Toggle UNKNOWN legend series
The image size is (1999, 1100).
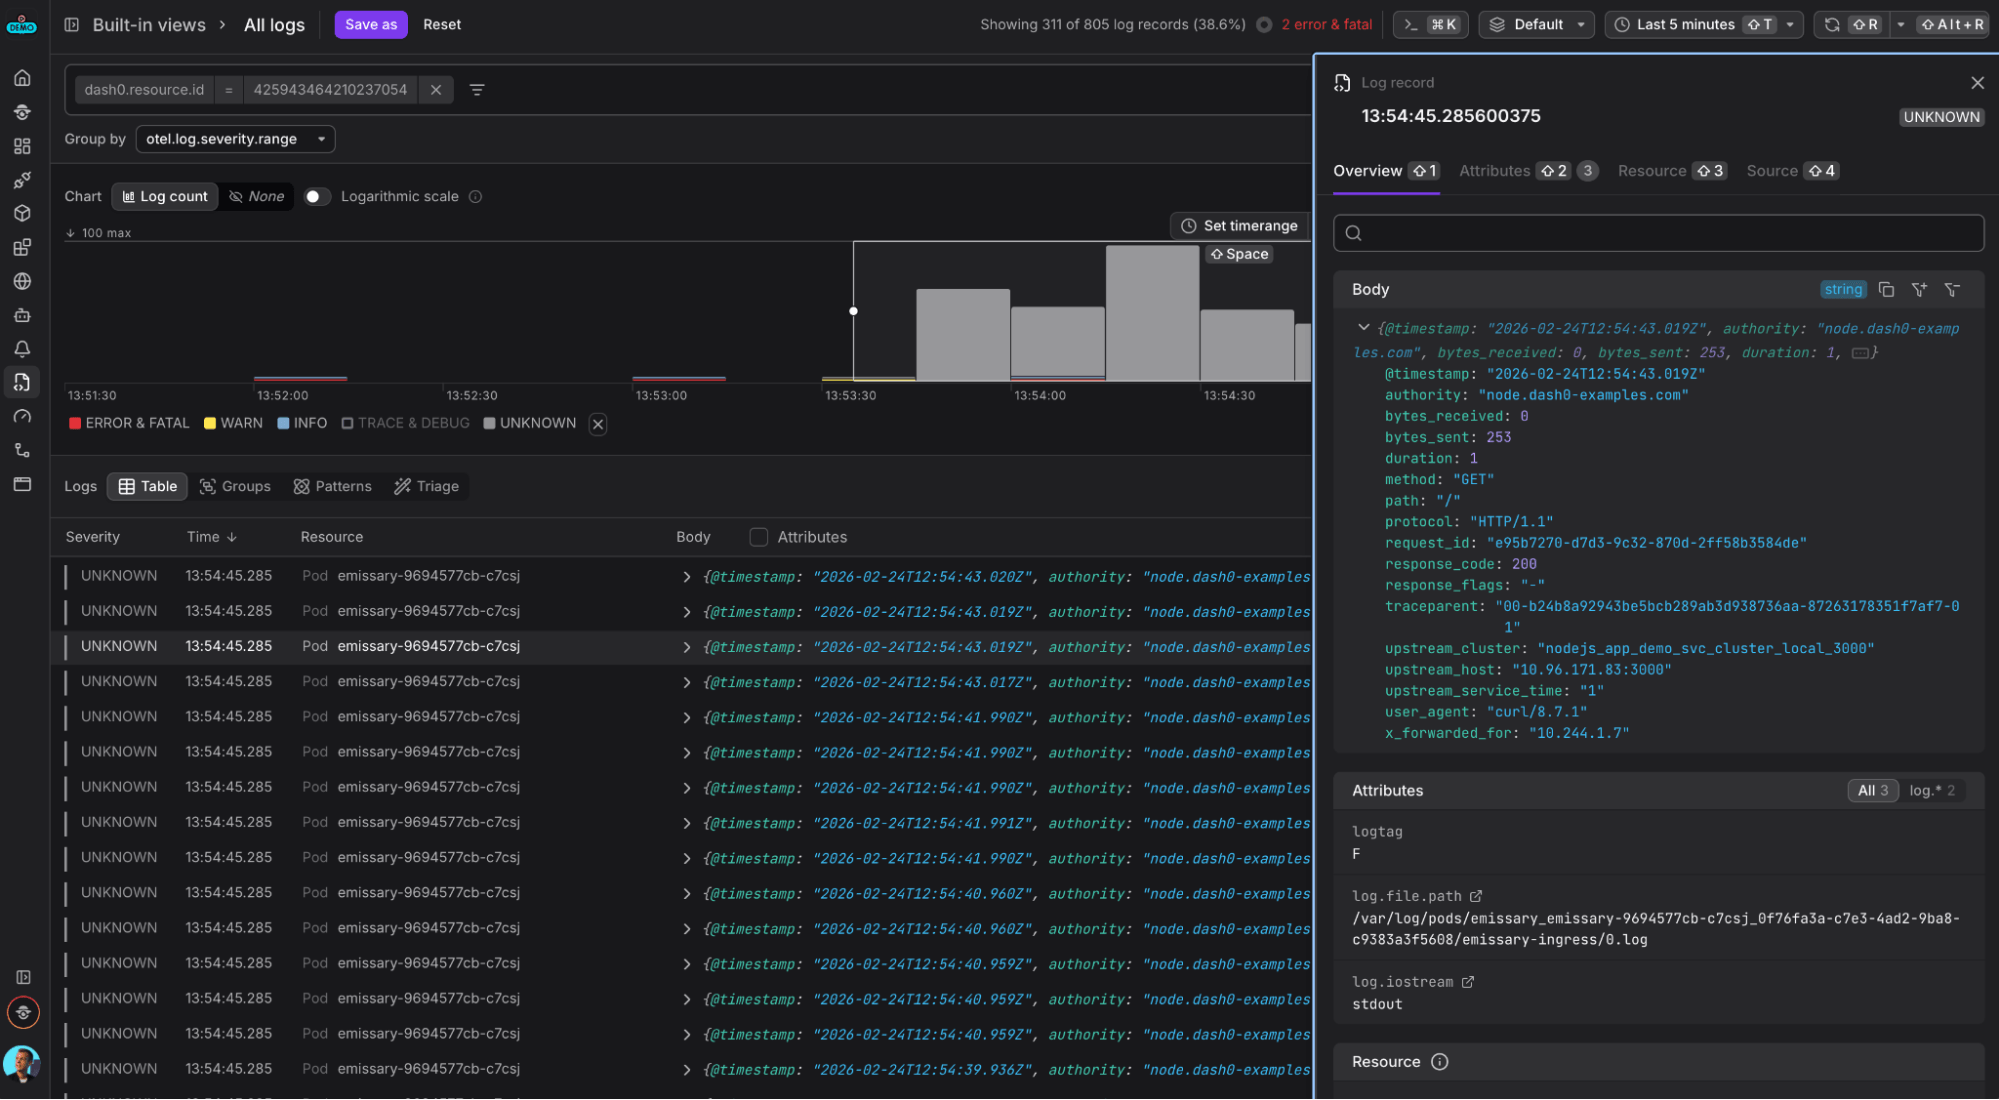pyautogui.click(x=530, y=423)
